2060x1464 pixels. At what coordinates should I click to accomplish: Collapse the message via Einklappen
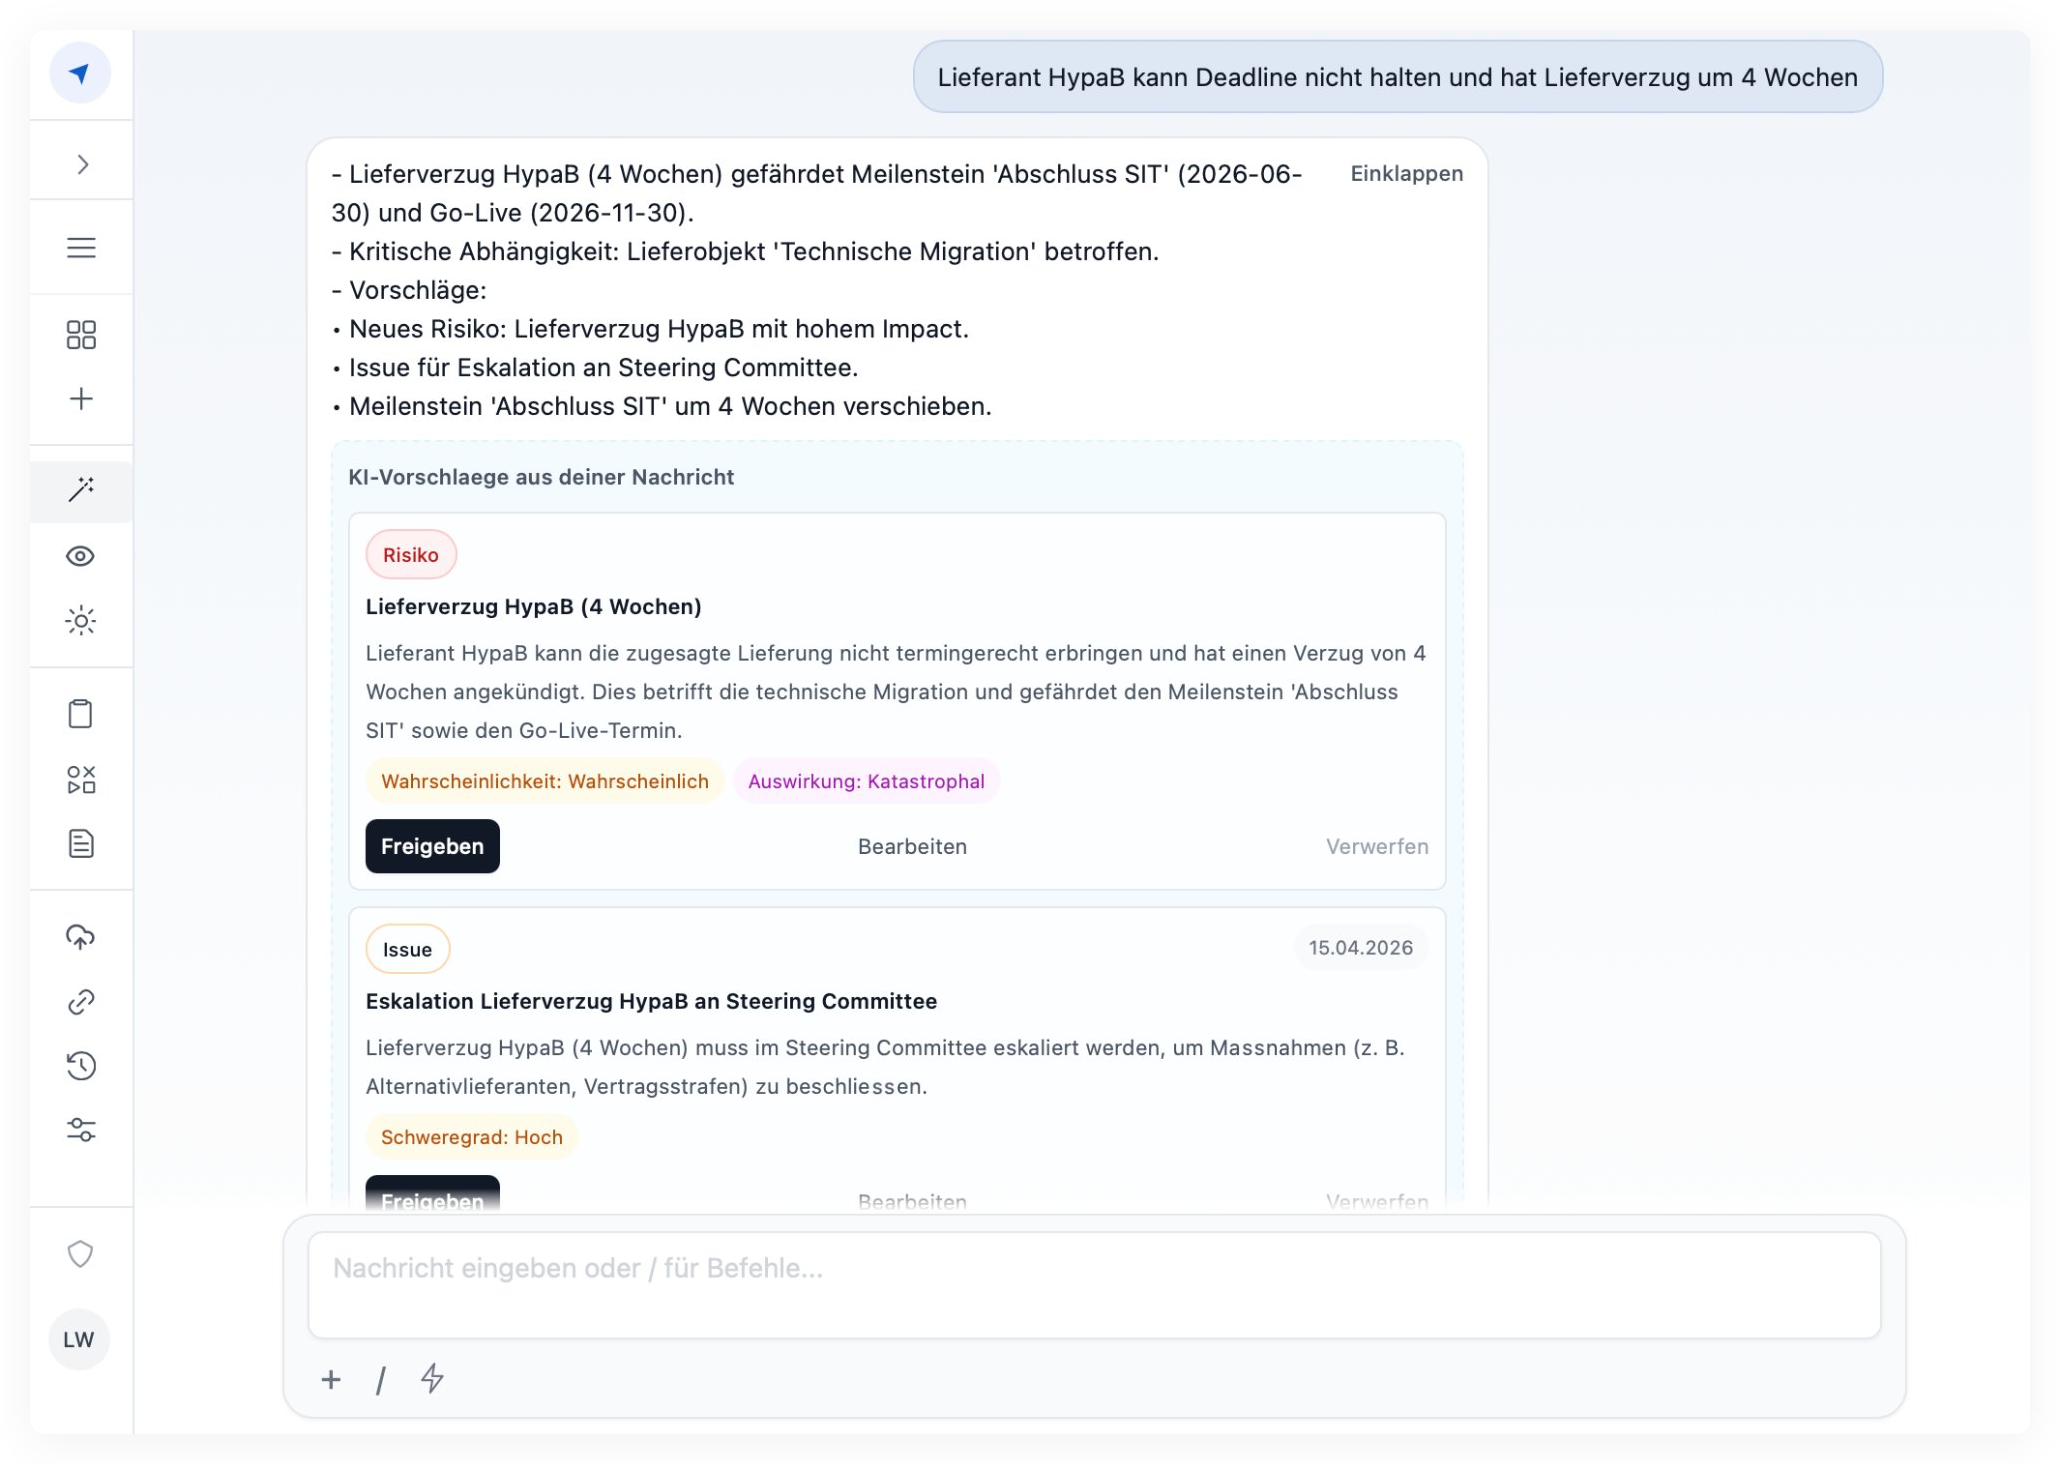[x=1406, y=173]
